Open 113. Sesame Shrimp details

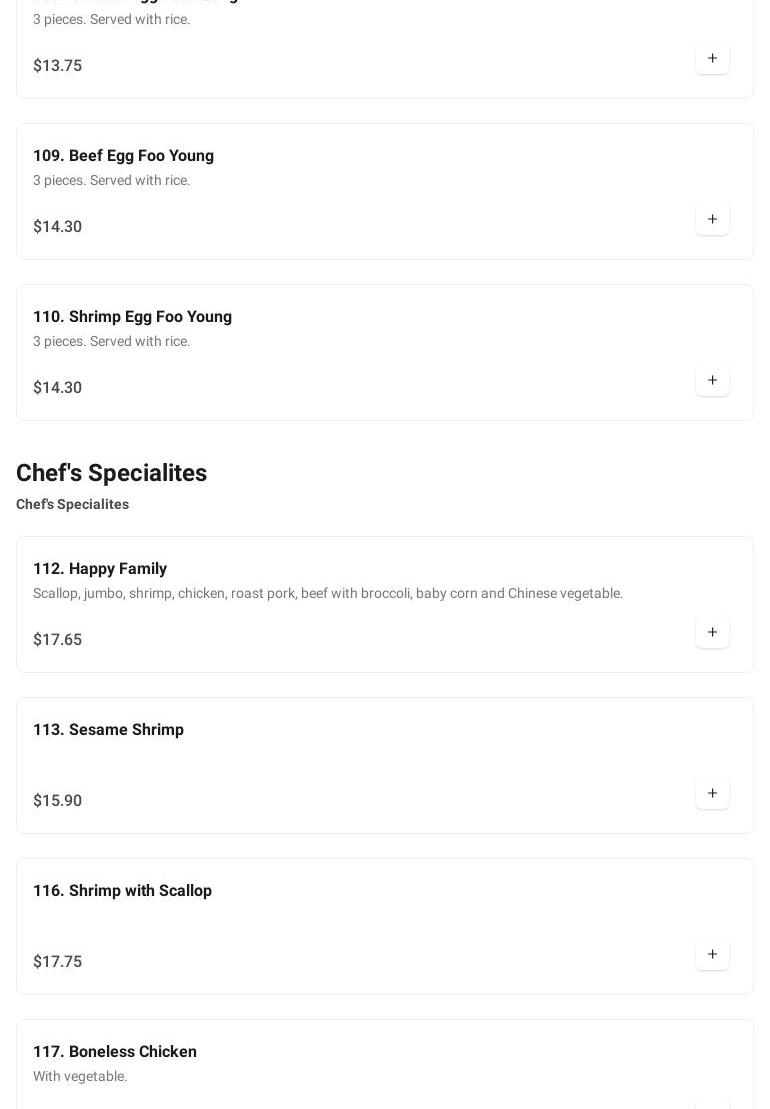click(108, 730)
